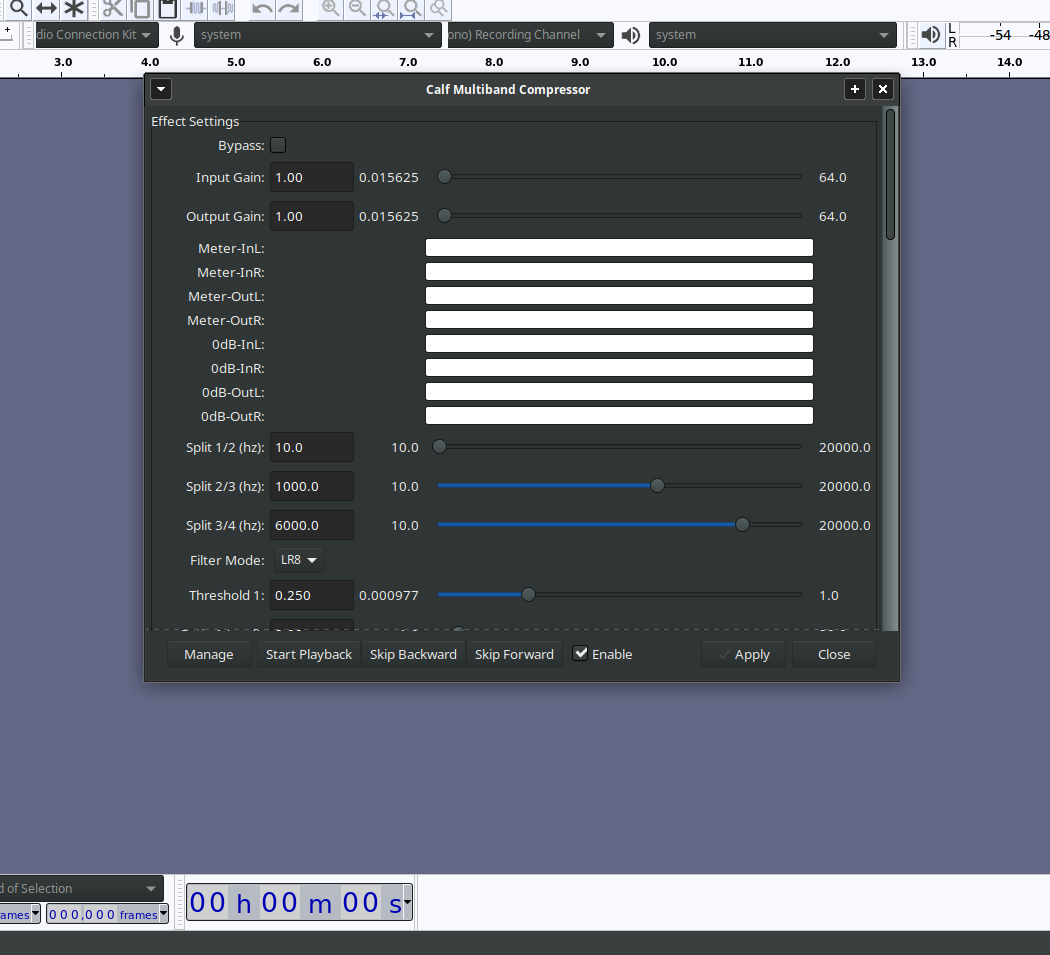Click the Paste icon

point(166,8)
